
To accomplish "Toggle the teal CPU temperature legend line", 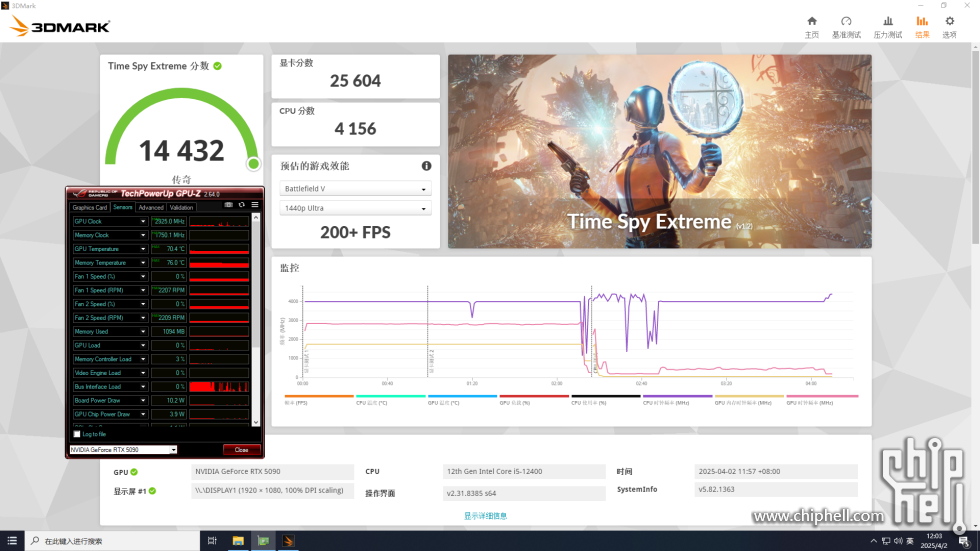I will tap(391, 396).
